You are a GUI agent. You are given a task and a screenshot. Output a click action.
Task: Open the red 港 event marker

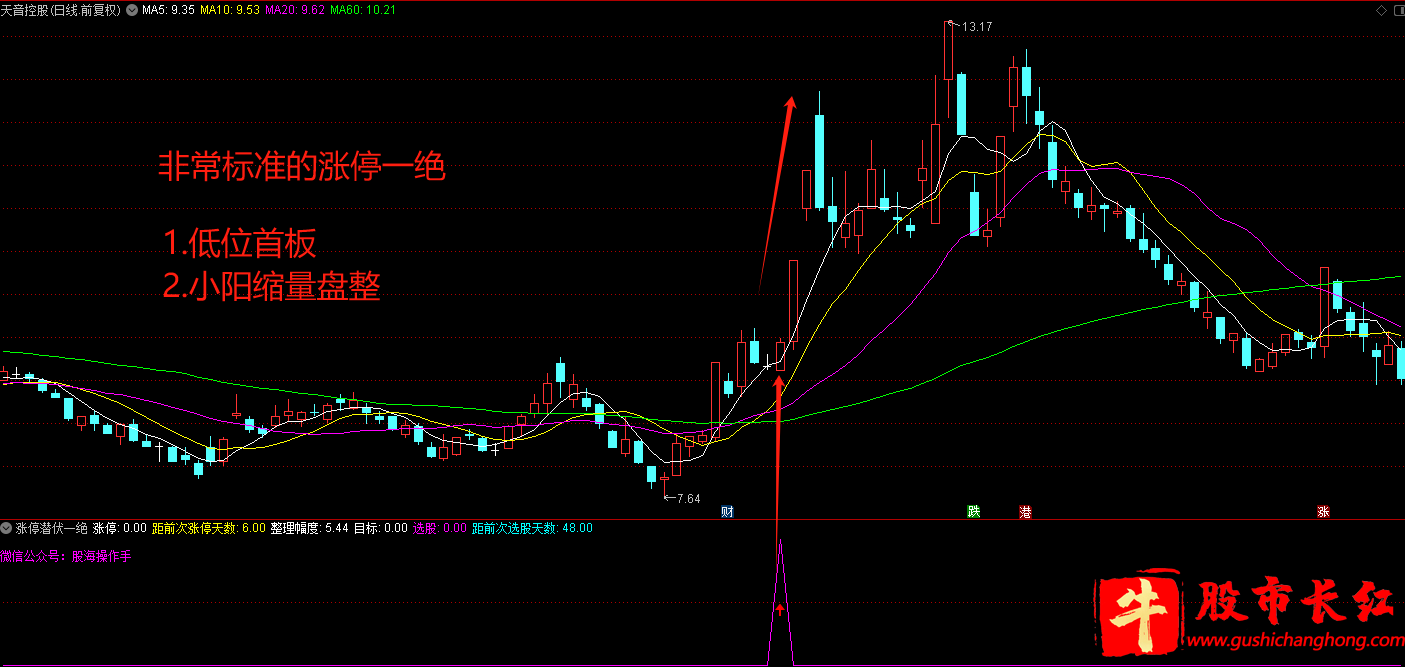tap(1025, 512)
